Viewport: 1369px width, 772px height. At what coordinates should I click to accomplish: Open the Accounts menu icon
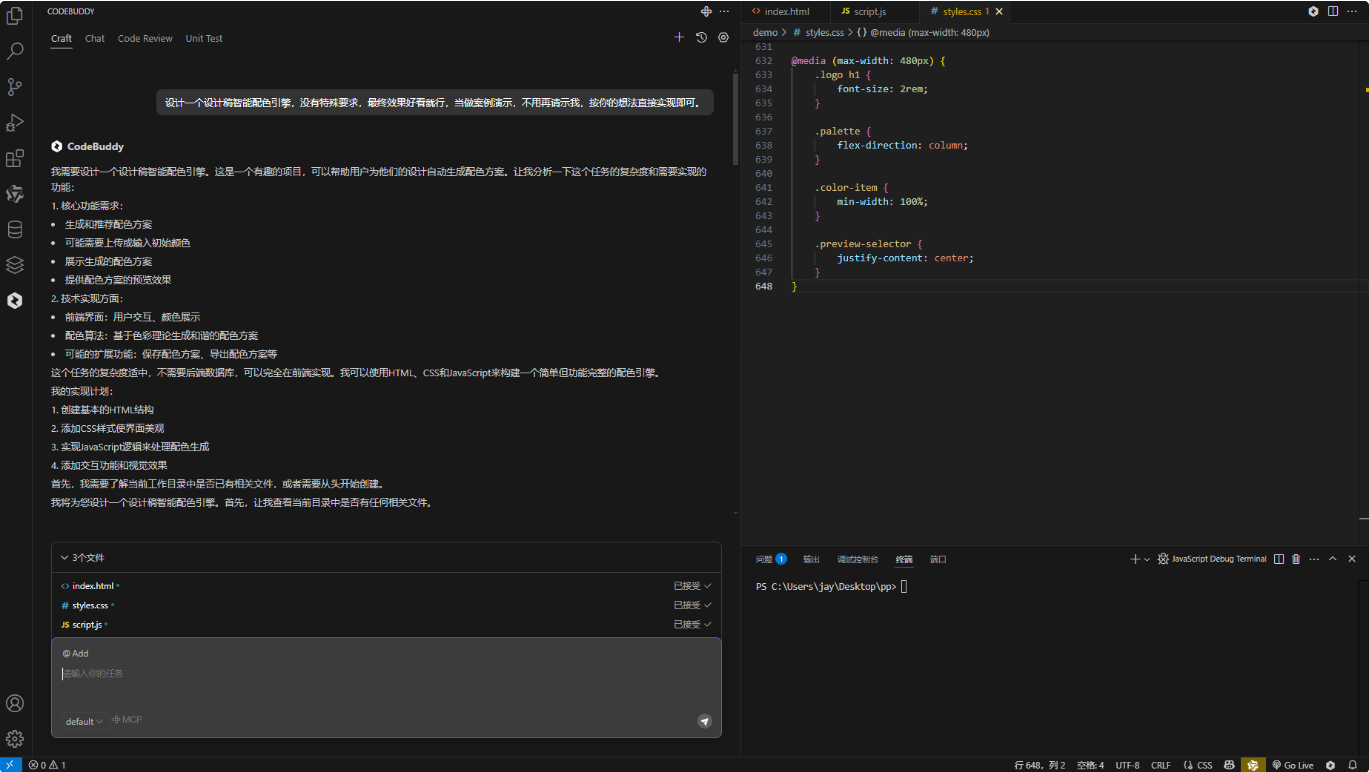pyautogui.click(x=15, y=704)
